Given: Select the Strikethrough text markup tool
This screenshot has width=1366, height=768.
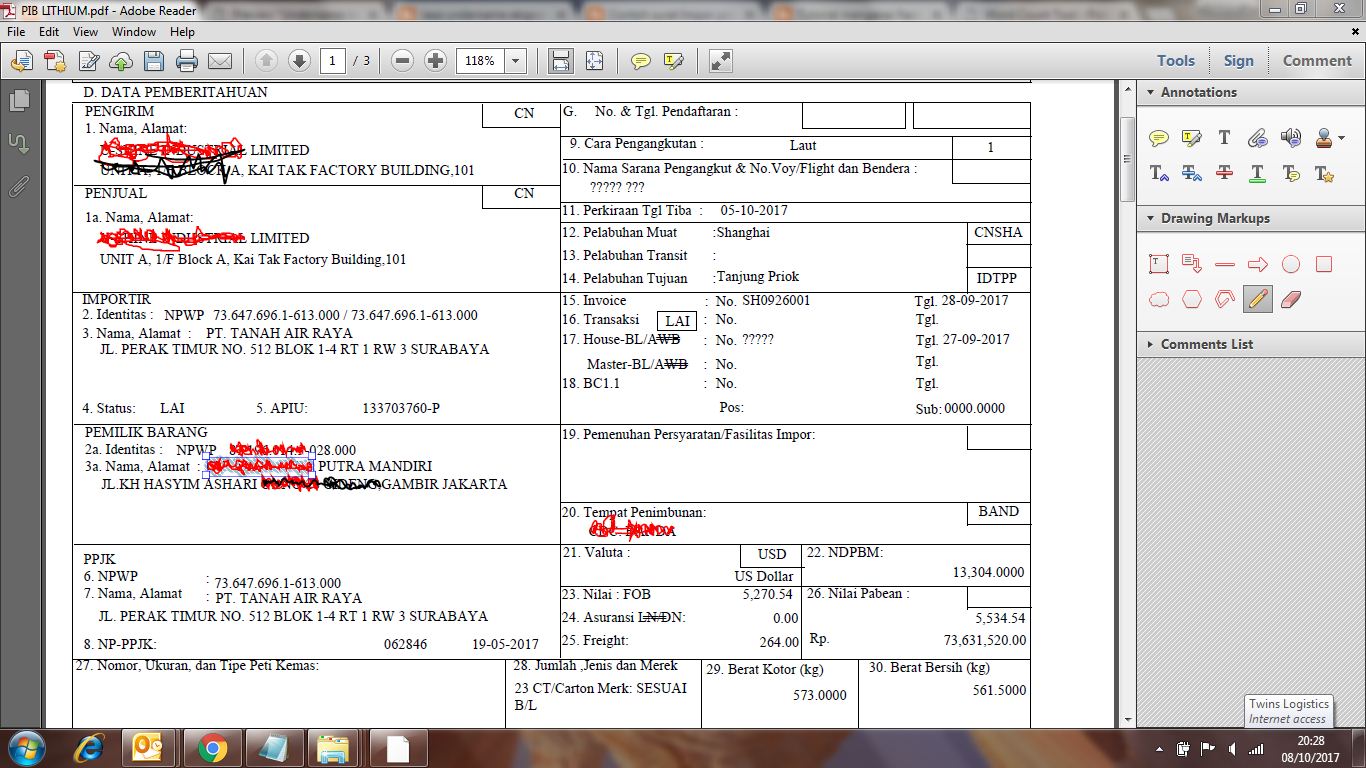Looking at the screenshot, I should click(x=1224, y=174).
